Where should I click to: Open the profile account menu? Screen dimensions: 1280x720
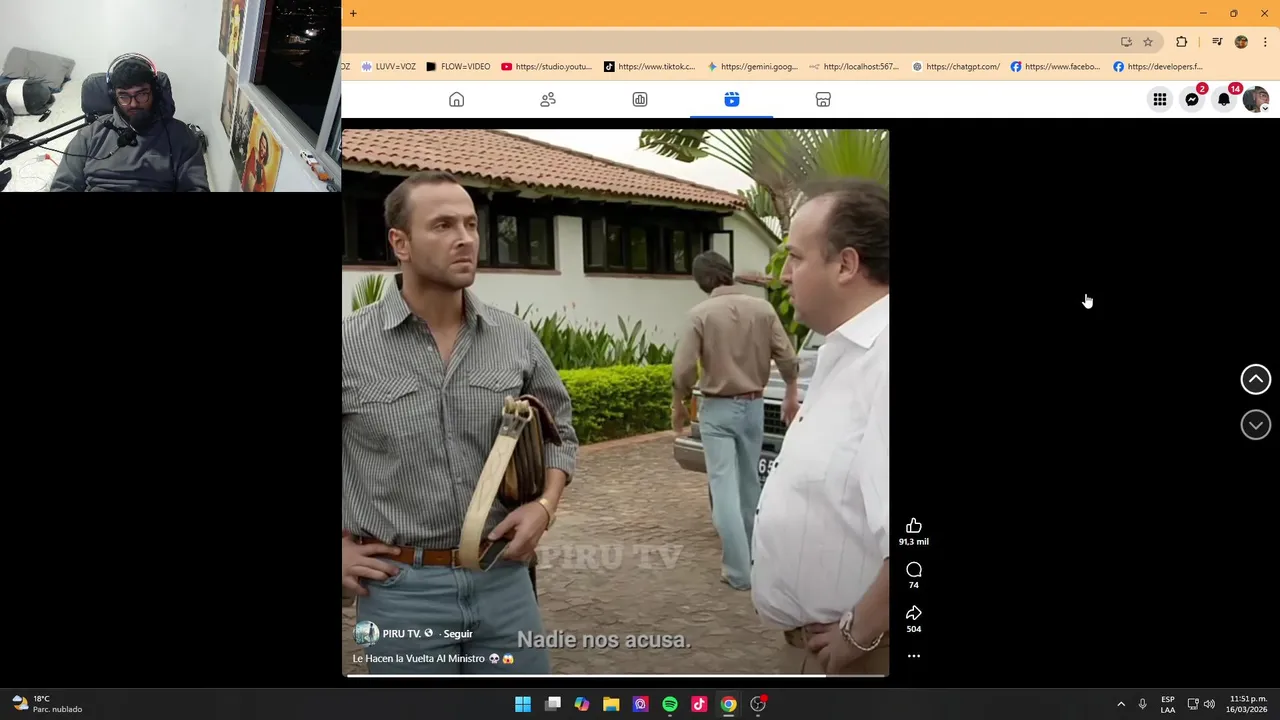[1256, 100]
